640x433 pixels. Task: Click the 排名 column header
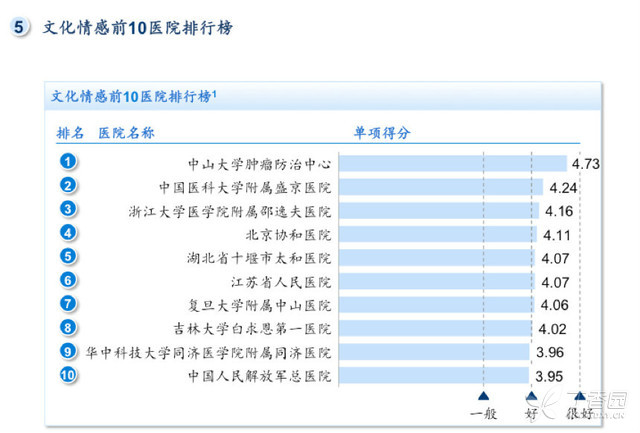point(70,133)
